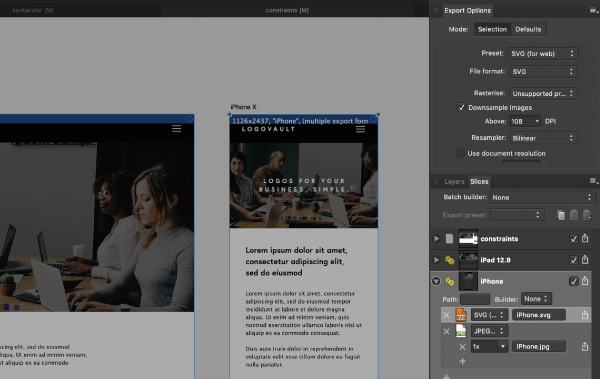Viewport: 600px width, 379px height.
Task: Select the Selection mode button
Action: click(x=492, y=29)
